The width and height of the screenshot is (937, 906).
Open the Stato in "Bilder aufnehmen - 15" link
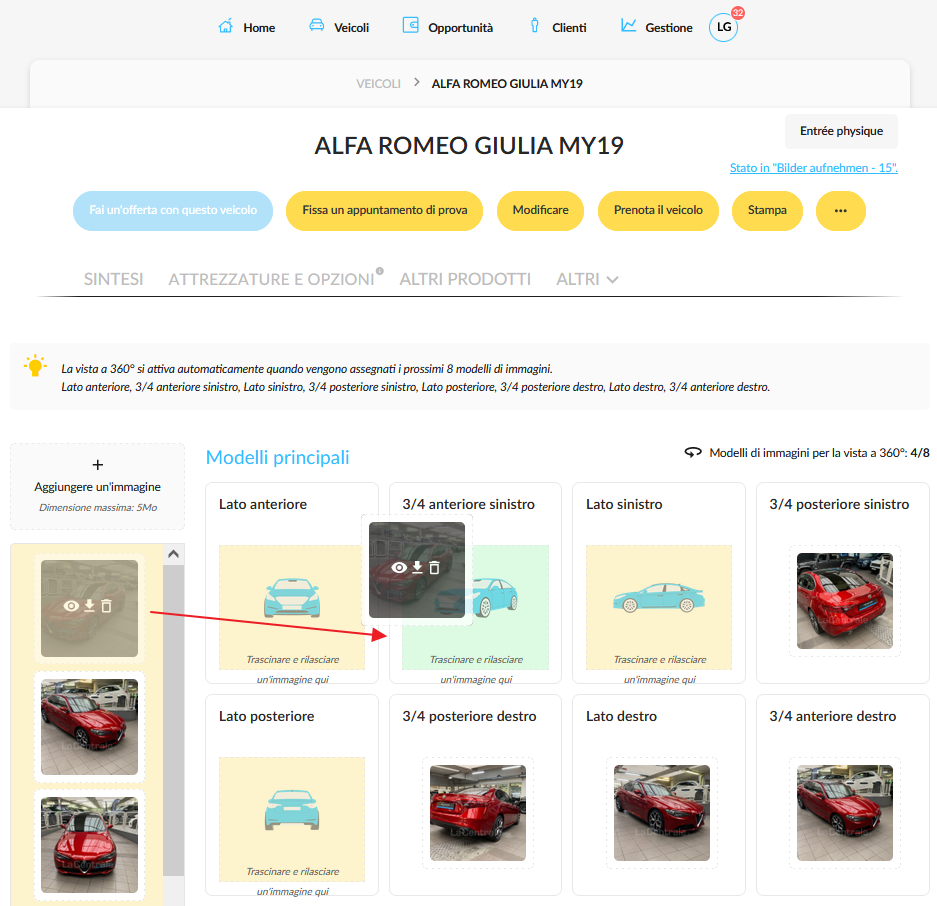[x=813, y=168]
